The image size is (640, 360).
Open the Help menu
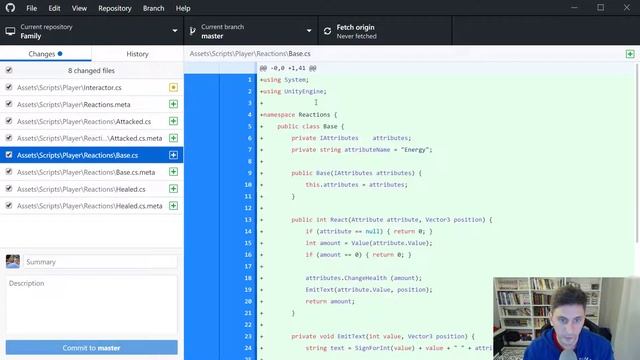coord(183,8)
